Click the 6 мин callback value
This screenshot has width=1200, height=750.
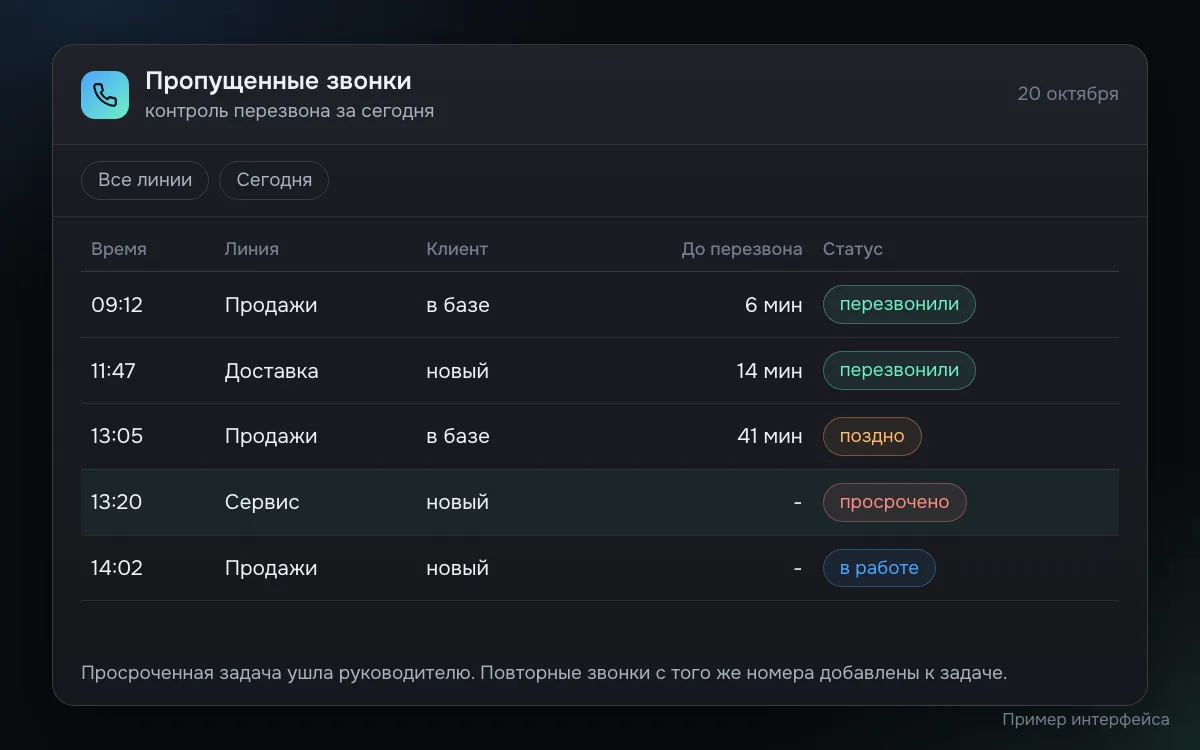[x=774, y=305]
